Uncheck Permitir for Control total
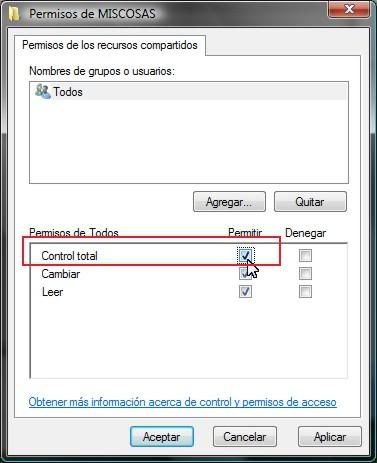The width and height of the screenshot is (377, 463). (246, 256)
